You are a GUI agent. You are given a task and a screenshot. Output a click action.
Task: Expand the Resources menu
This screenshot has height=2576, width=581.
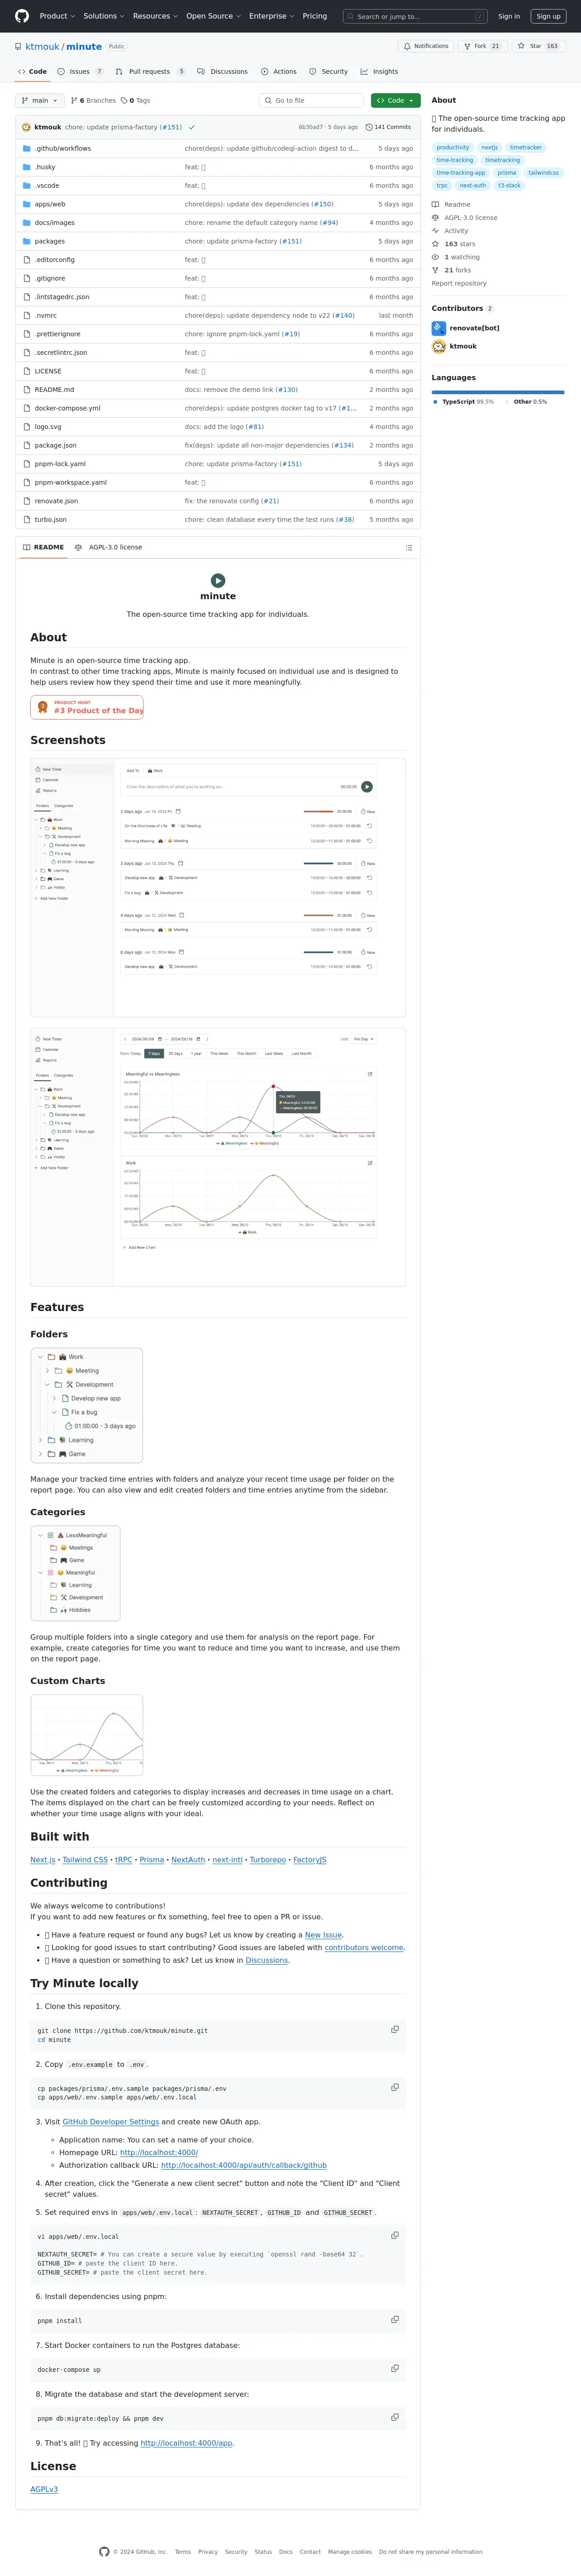pos(155,16)
